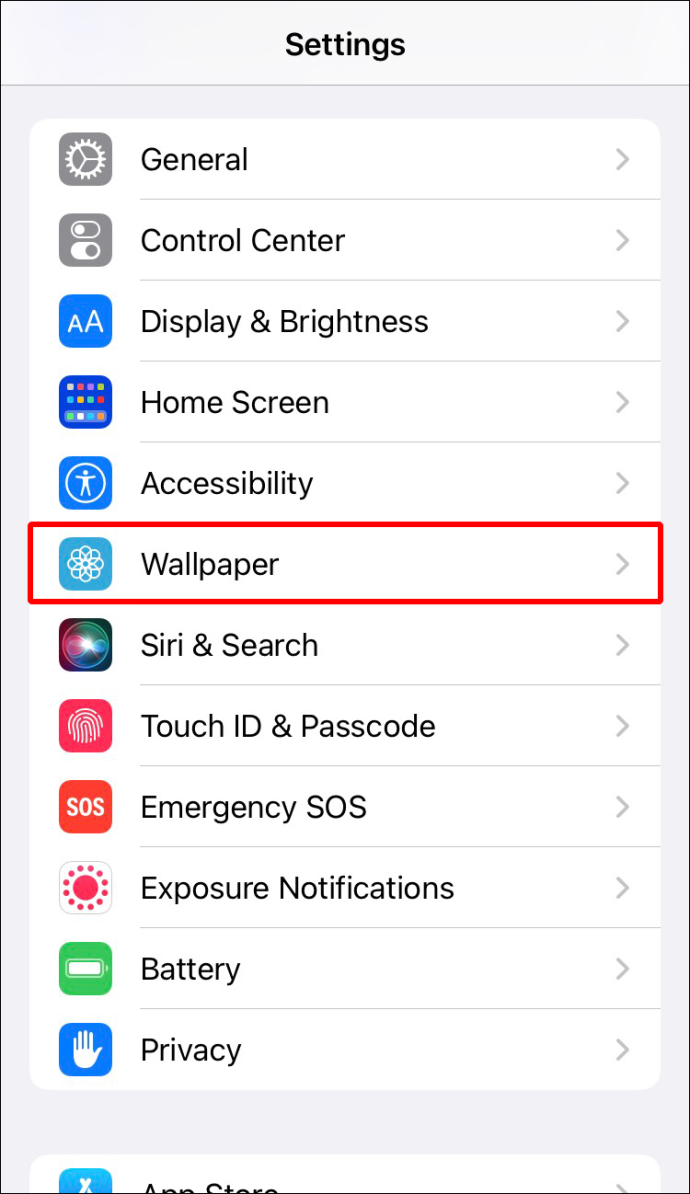Tap the Accessibility figure icon
The height and width of the screenshot is (1194, 690).
85,483
